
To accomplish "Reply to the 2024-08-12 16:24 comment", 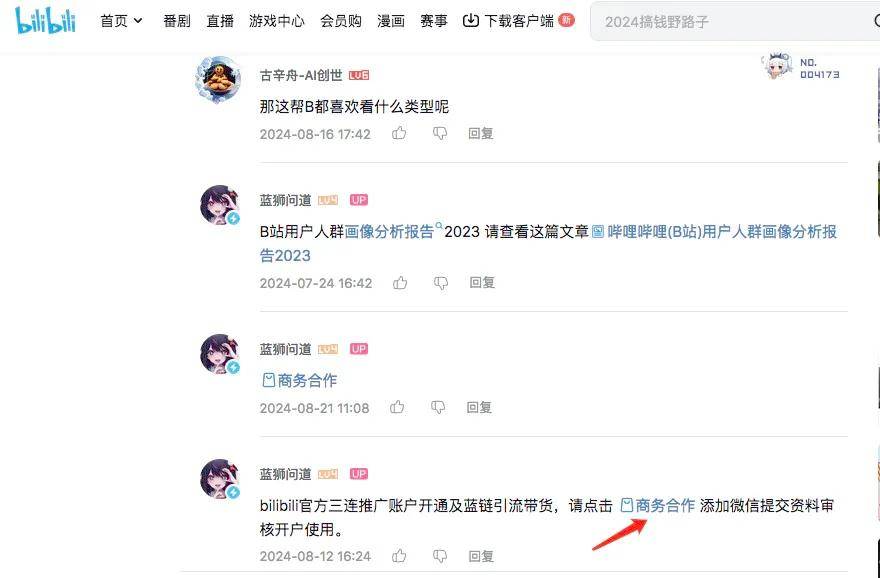I will pos(481,556).
